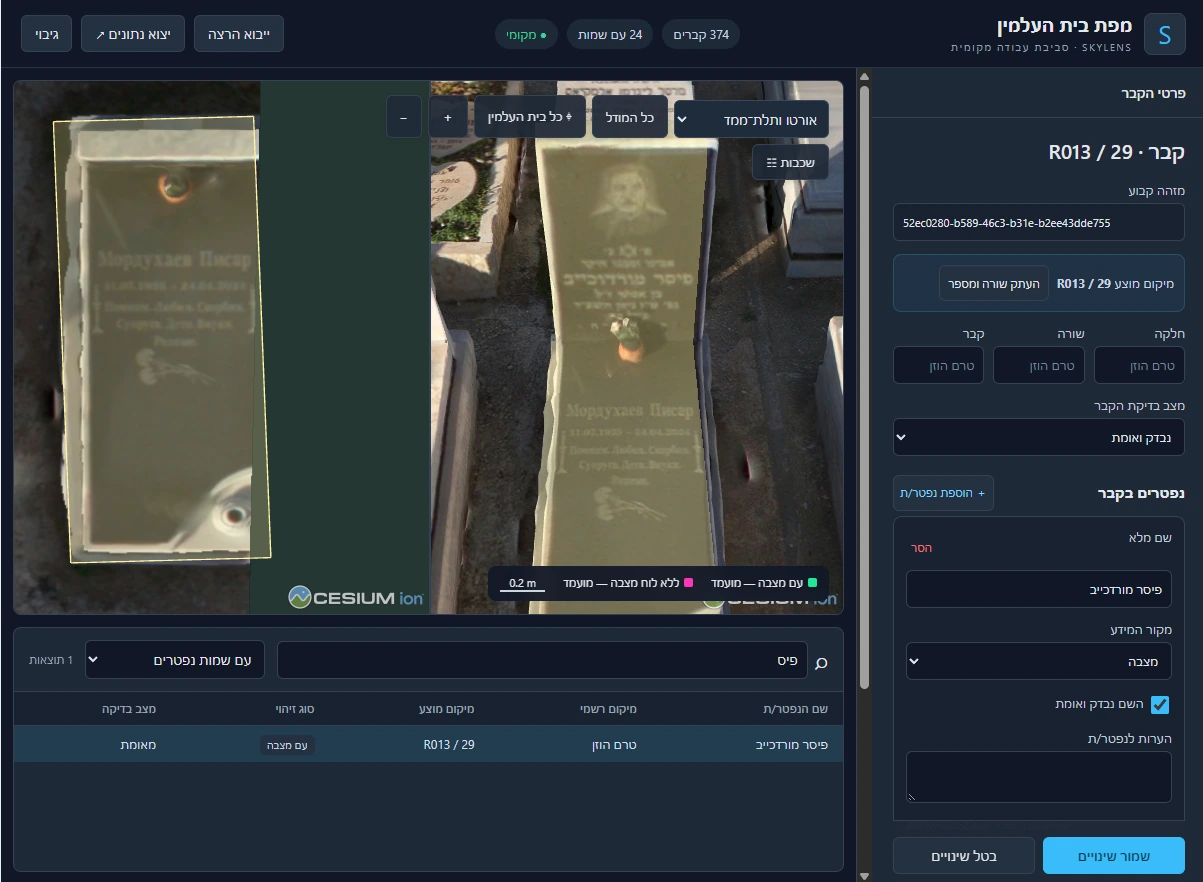Image resolution: width=1203 pixels, height=882 pixels.
Task: Toggle השם נבדק ואומת checkbox
Action: tap(1160, 705)
